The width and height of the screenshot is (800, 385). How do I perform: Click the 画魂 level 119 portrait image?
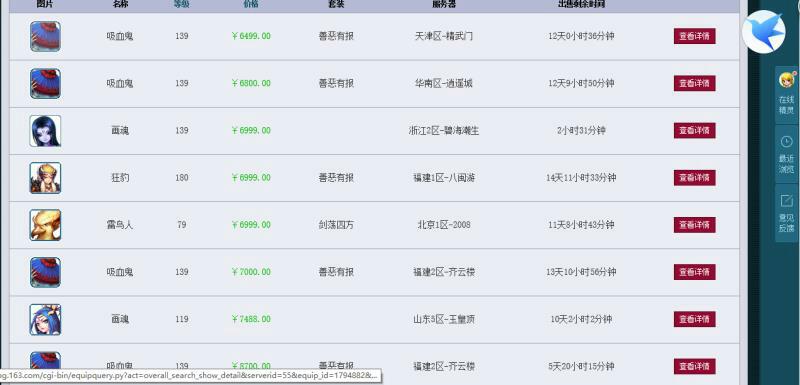coord(45,319)
